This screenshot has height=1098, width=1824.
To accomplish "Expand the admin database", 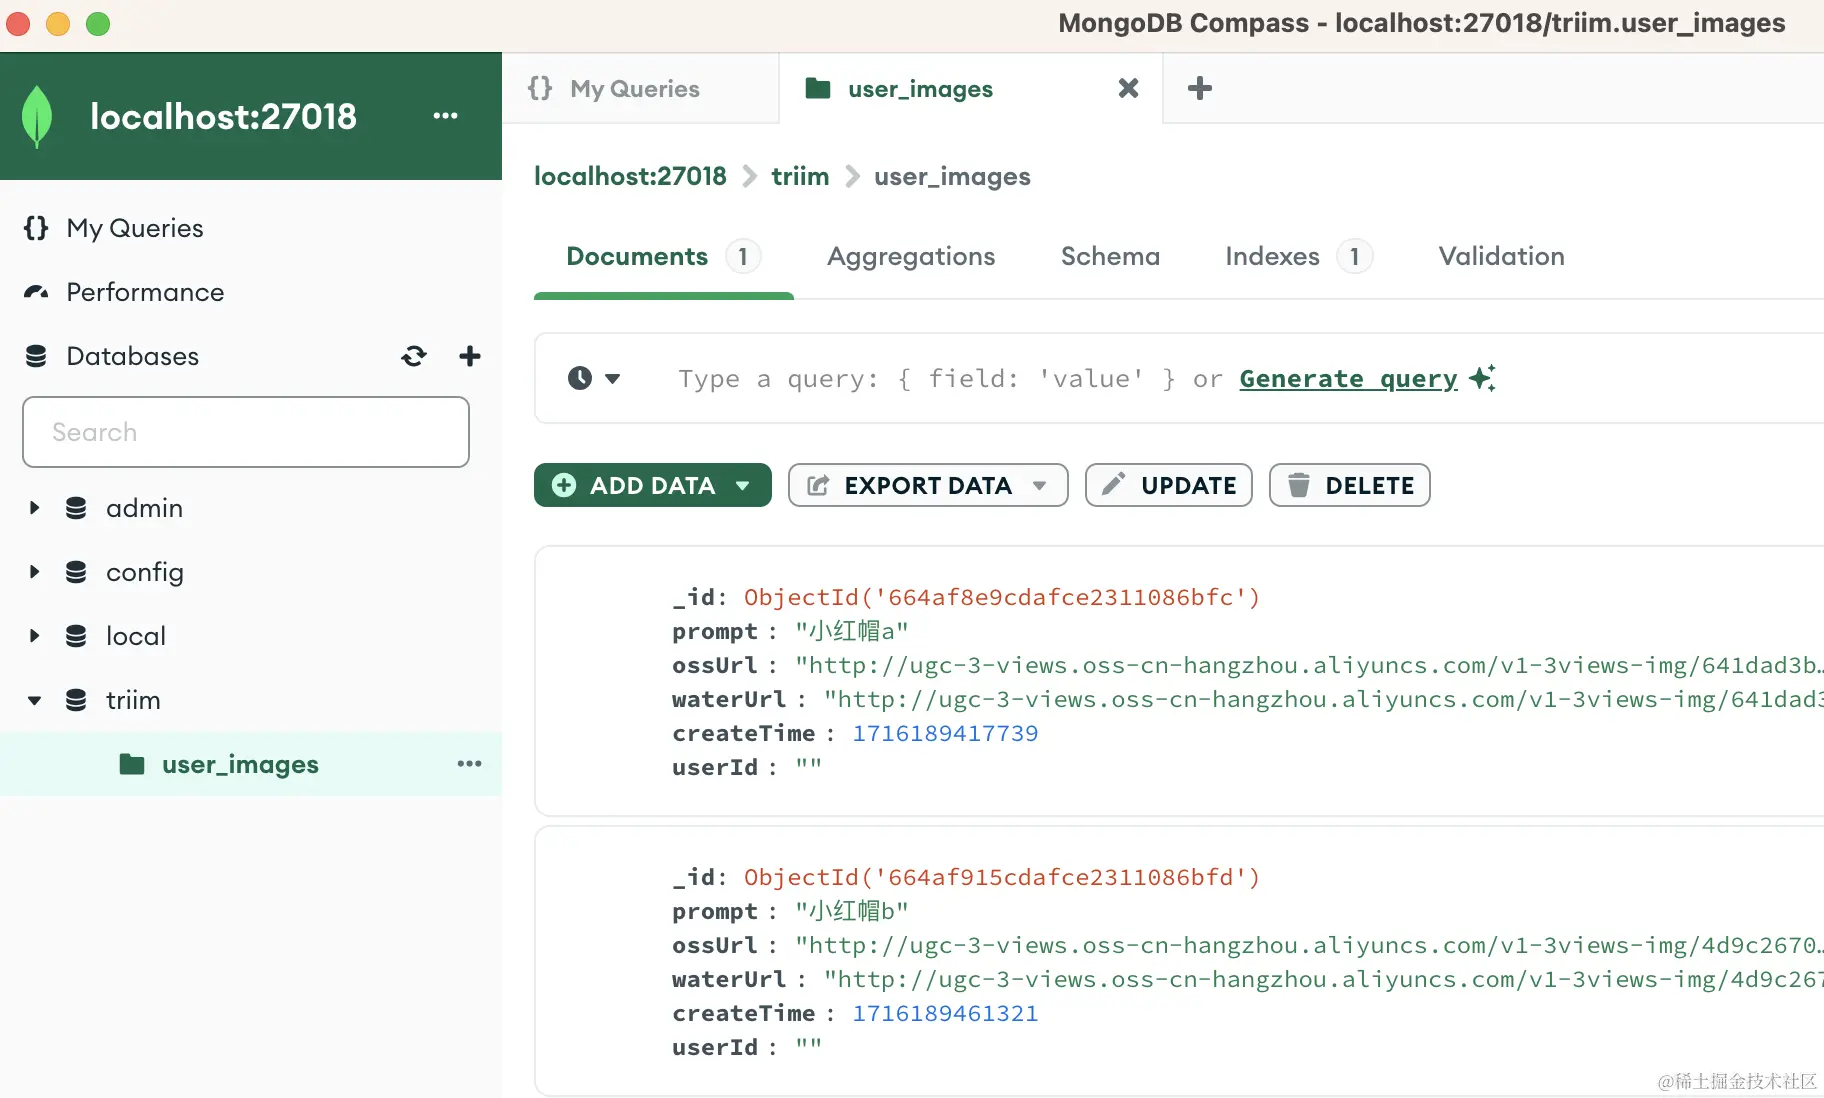I will coord(34,508).
